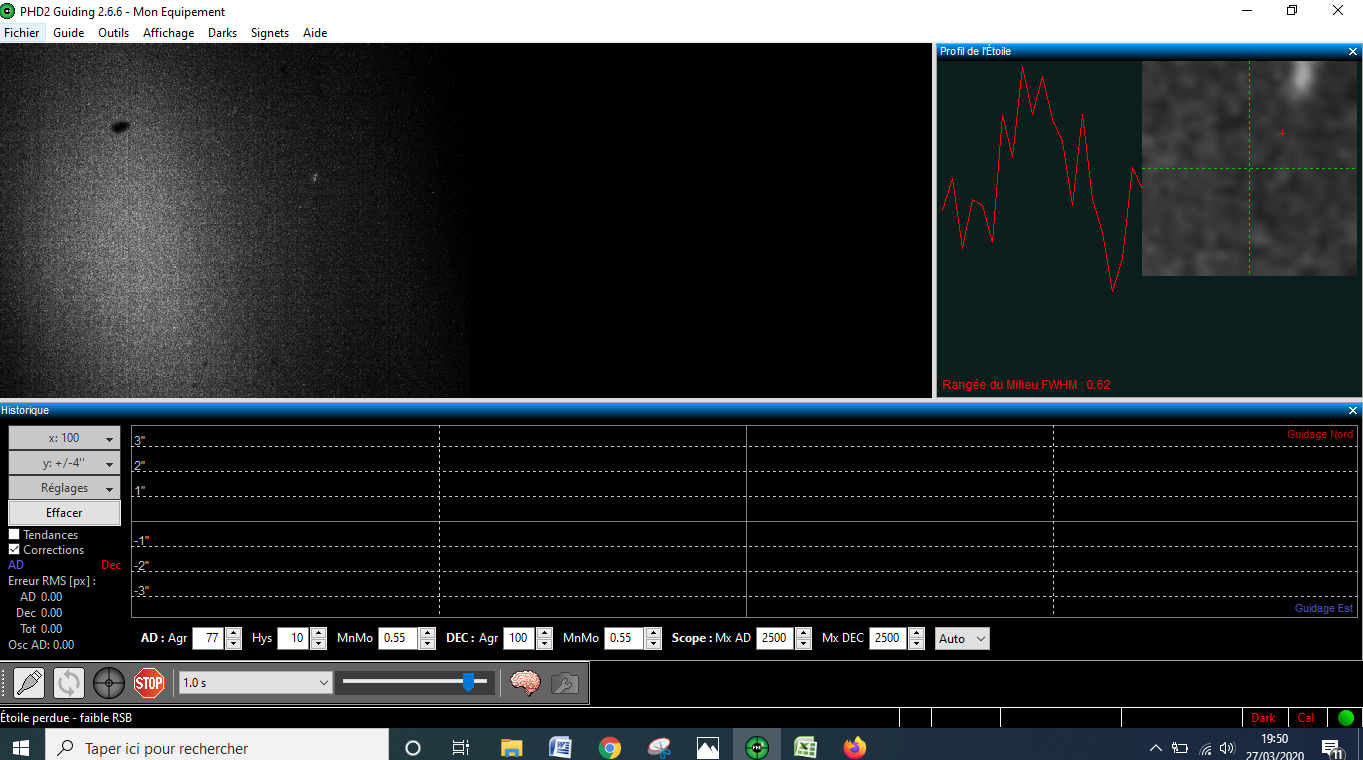Increase the Mx AD stepper value

[803, 633]
